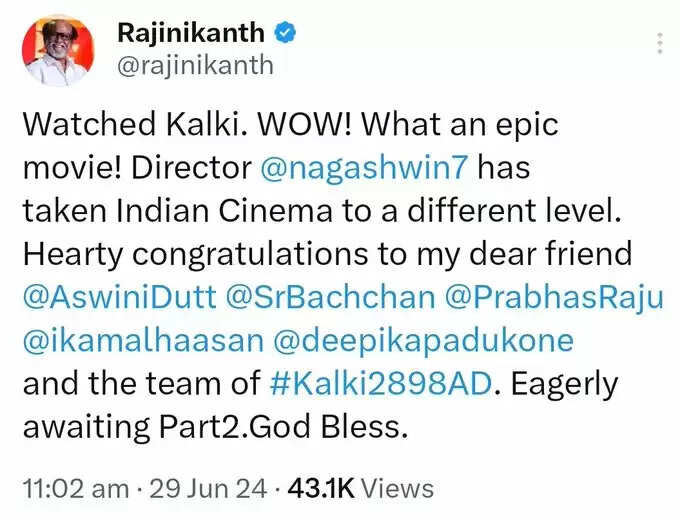Open the #Kalki2898AD hashtag
Screen dimensions: 680x521
[x=380, y=384]
